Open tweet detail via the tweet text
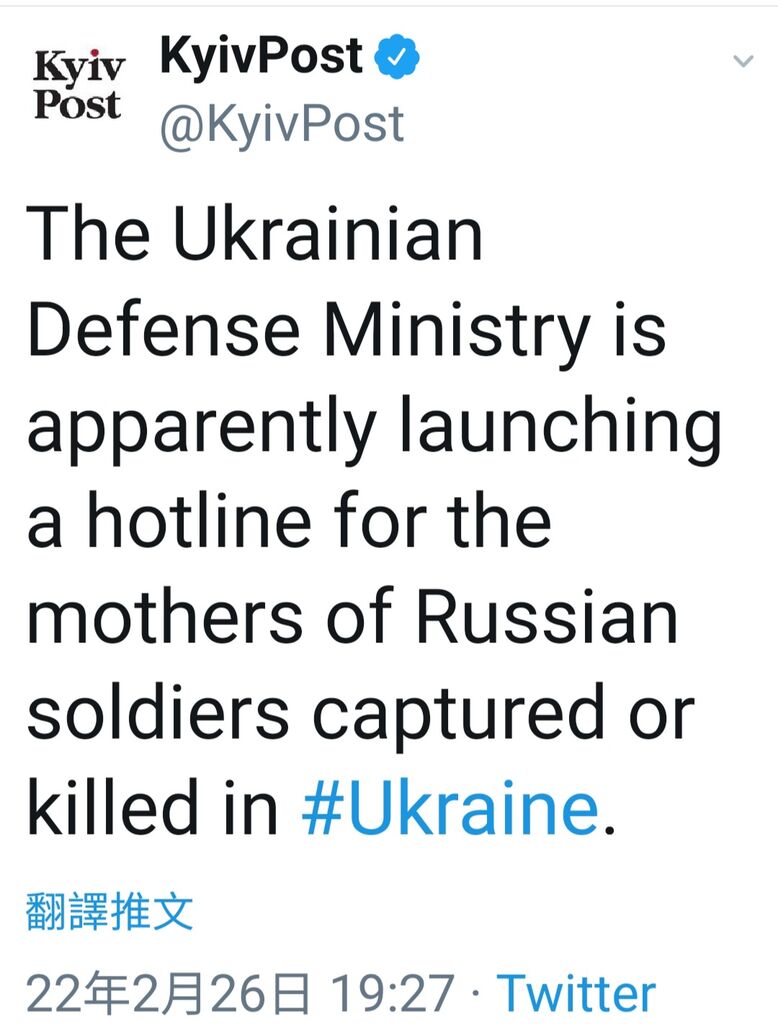778x1024 pixels. click(x=374, y=521)
